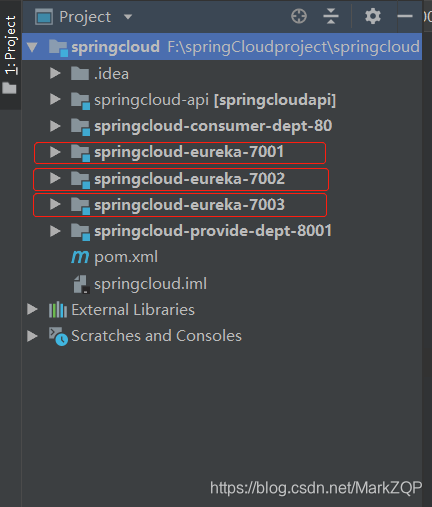This screenshot has height=507, width=432.
Task: Select the pom.xml file
Action: tap(126, 257)
